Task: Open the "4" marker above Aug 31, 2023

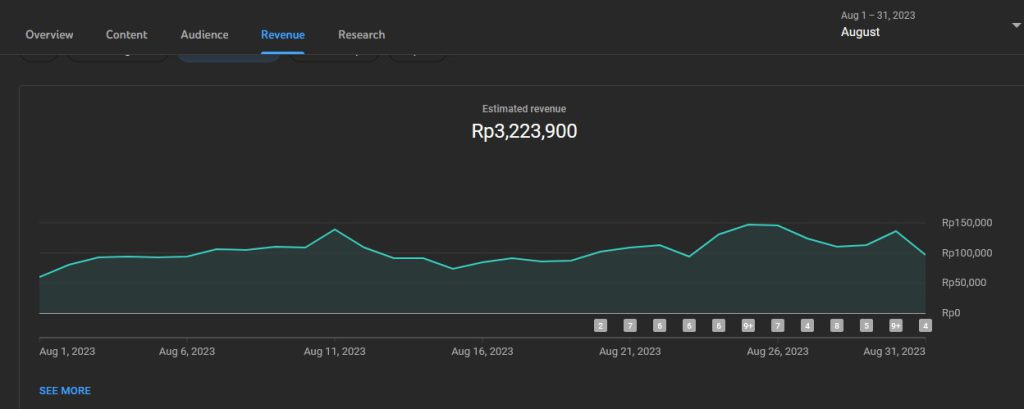Action: 925,325
